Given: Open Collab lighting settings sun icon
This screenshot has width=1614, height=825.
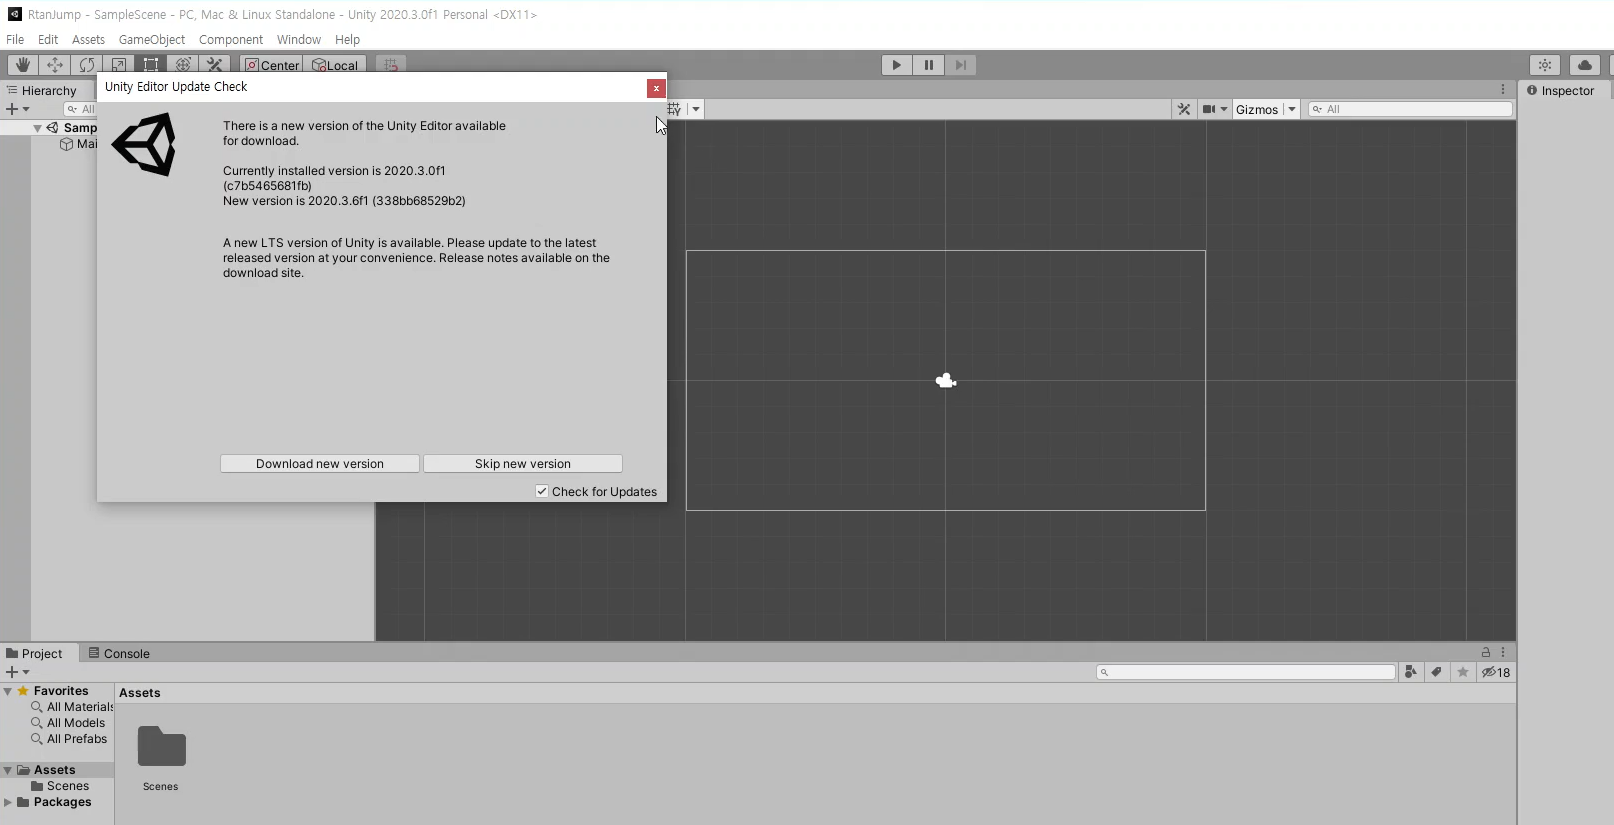Looking at the screenshot, I should click(x=1545, y=65).
